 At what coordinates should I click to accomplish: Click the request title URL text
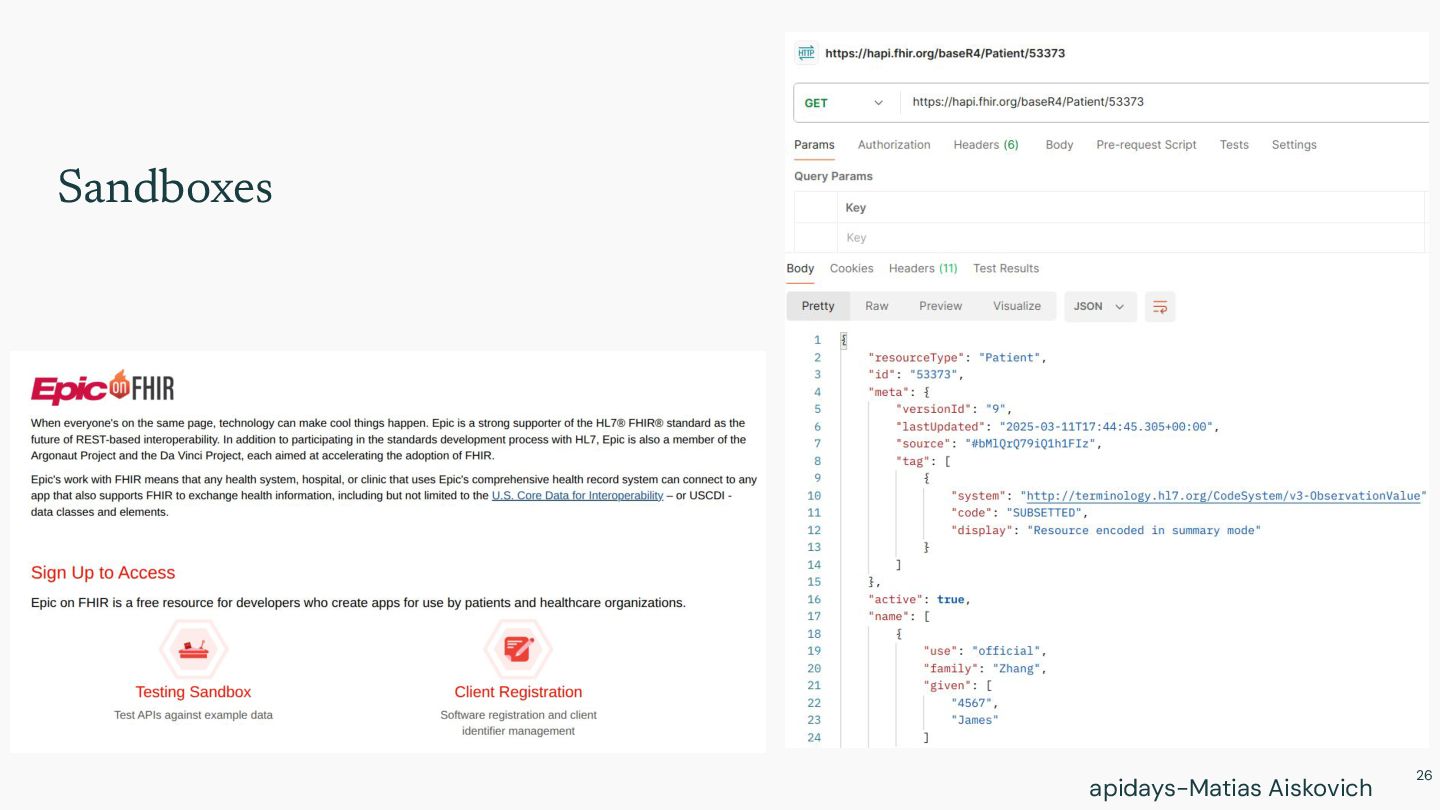(945, 53)
